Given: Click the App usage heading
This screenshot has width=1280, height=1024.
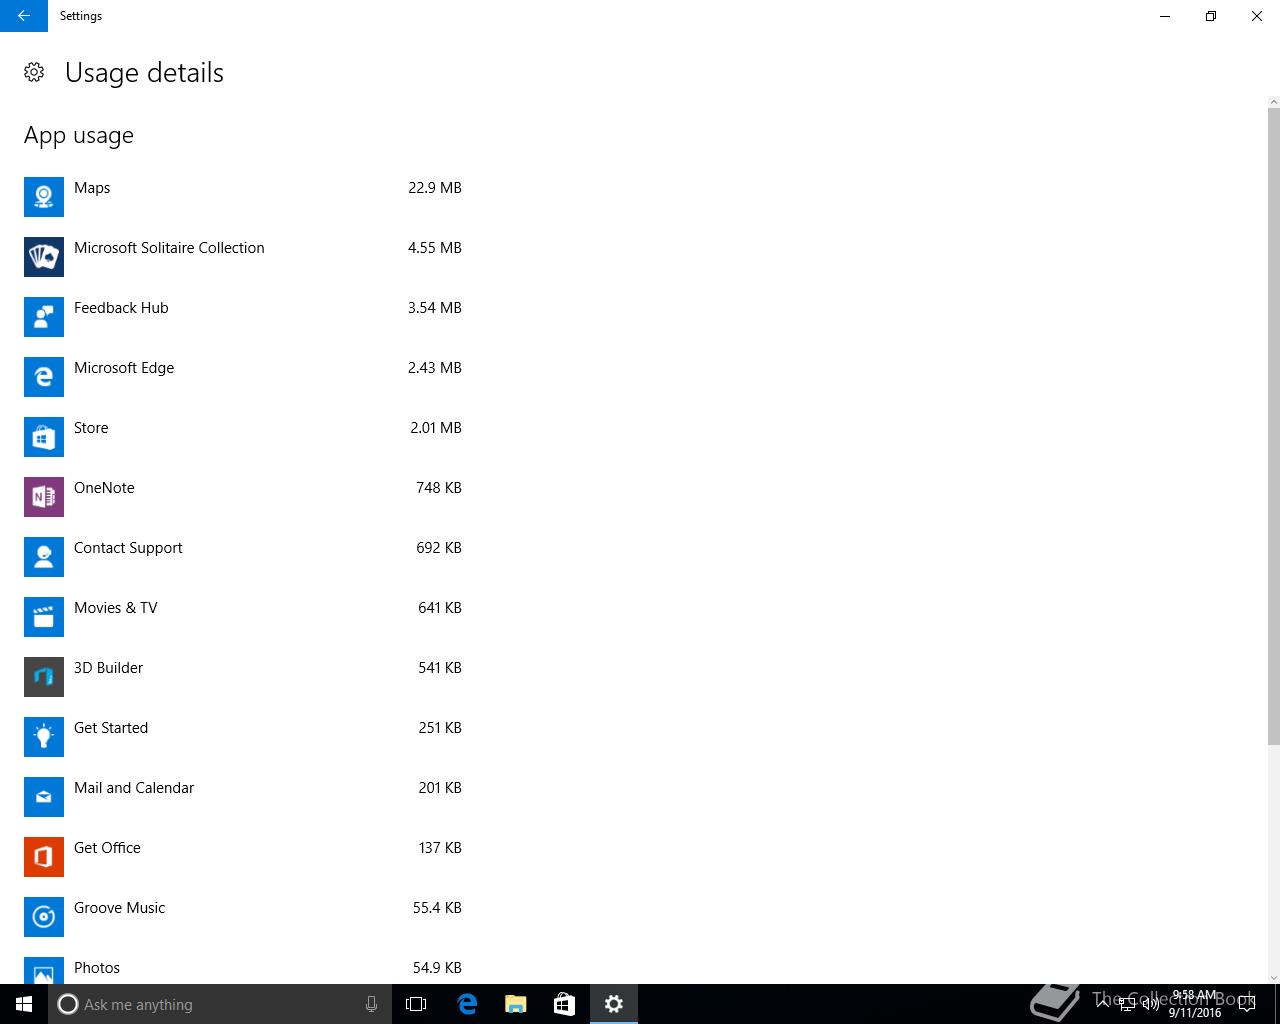Looking at the screenshot, I should pos(79,136).
